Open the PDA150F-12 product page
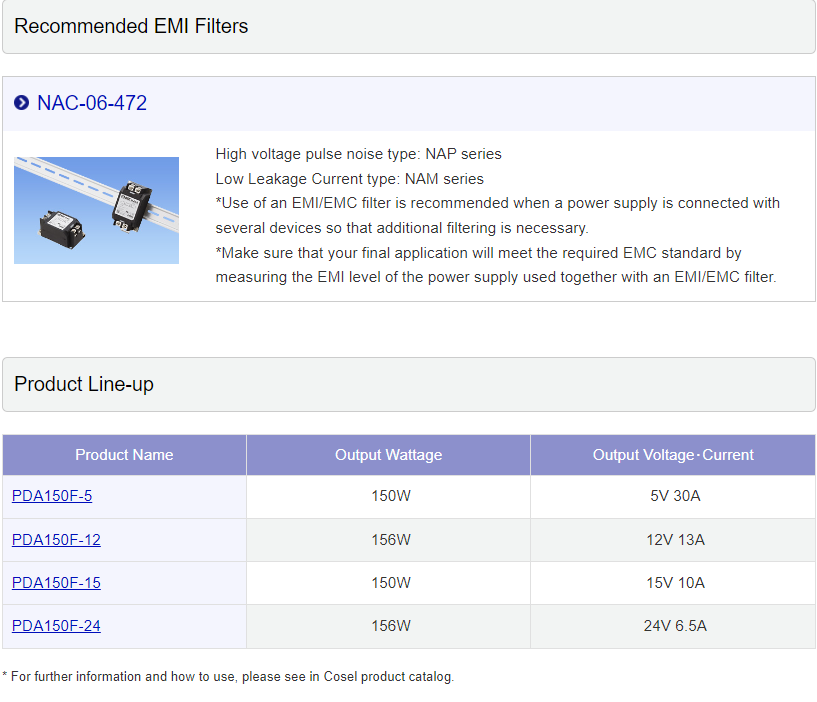Viewport: 817px width, 702px height. [56, 539]
